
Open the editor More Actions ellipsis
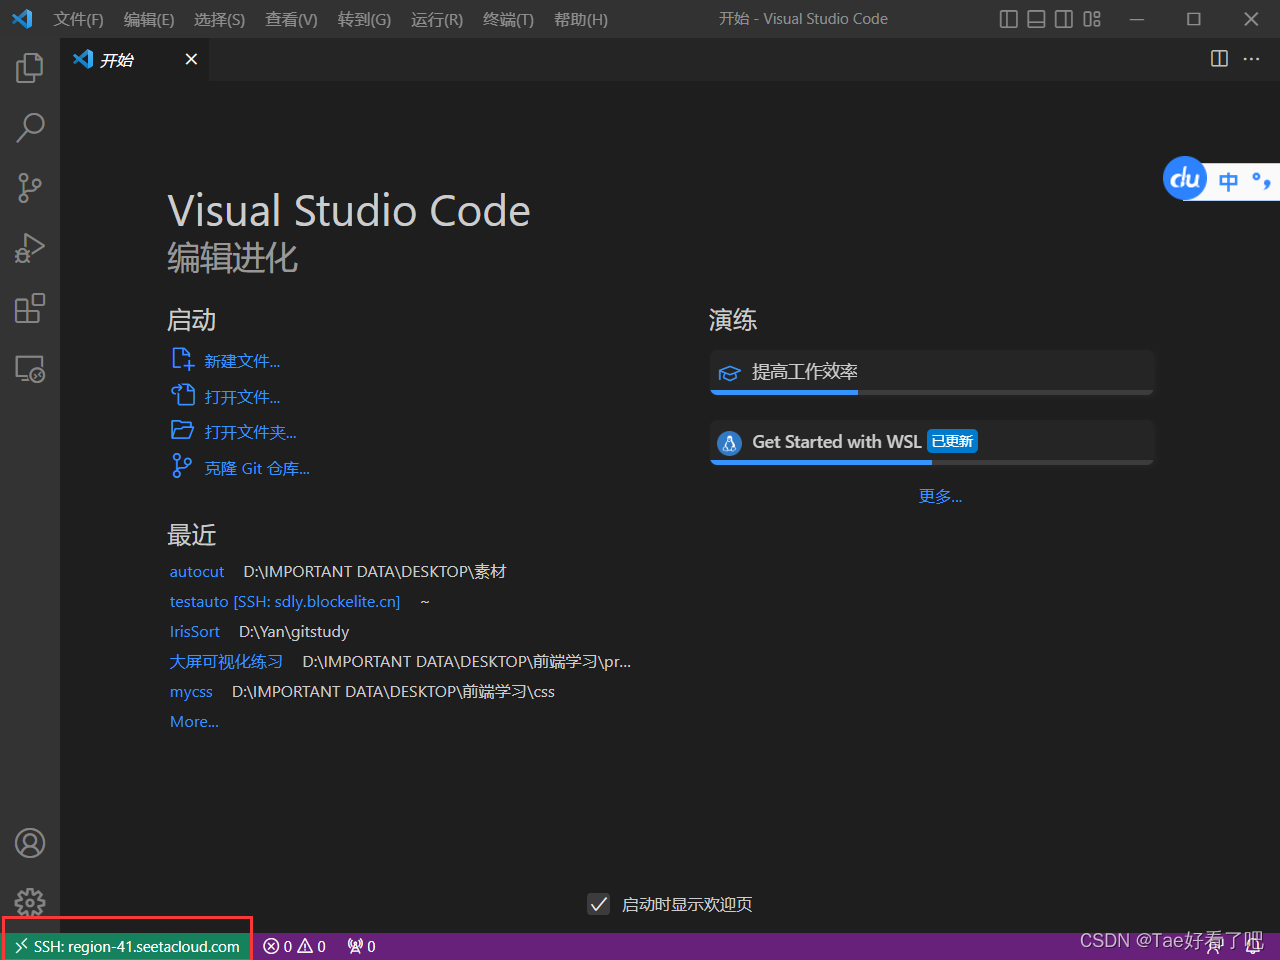coord(1251,59)
